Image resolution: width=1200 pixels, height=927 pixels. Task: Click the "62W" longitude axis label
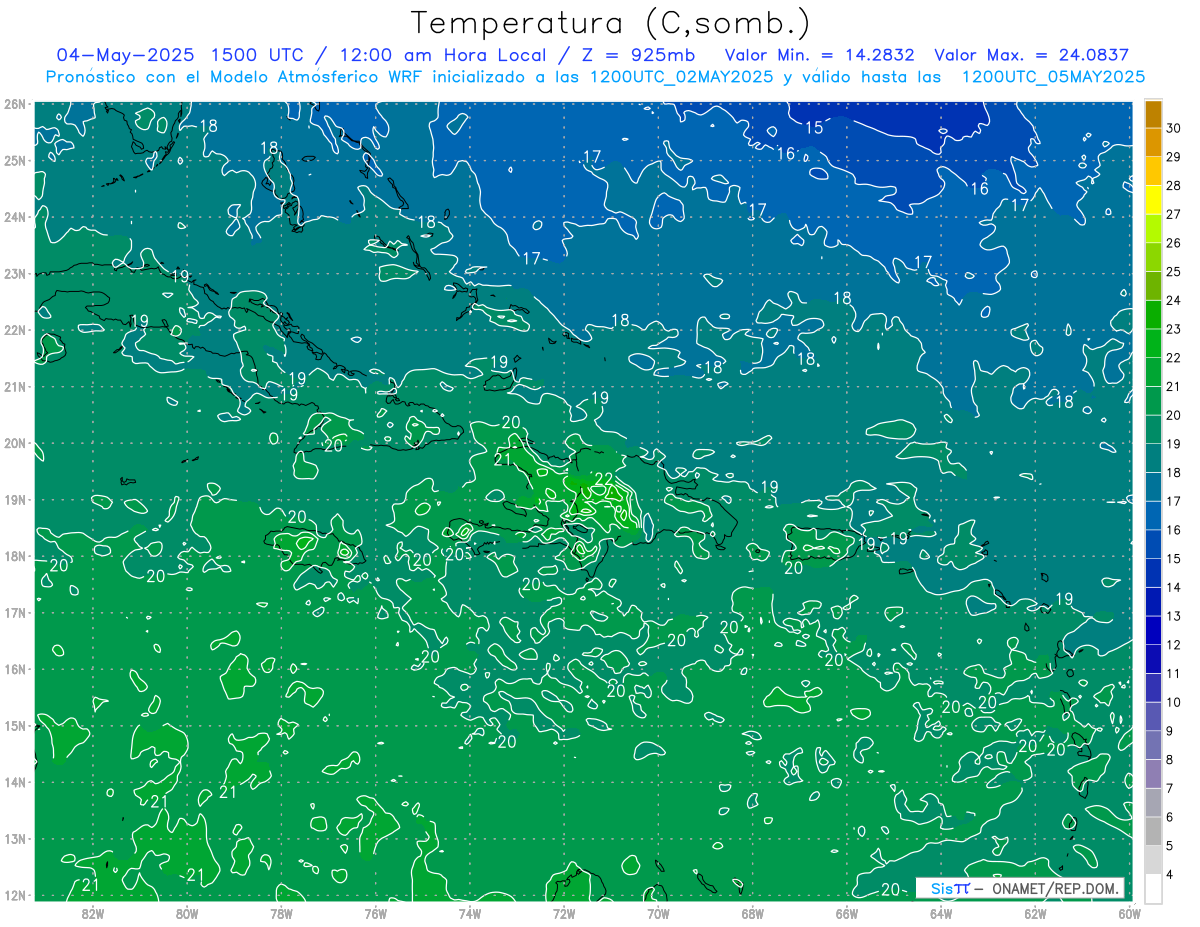(1035, 912)
